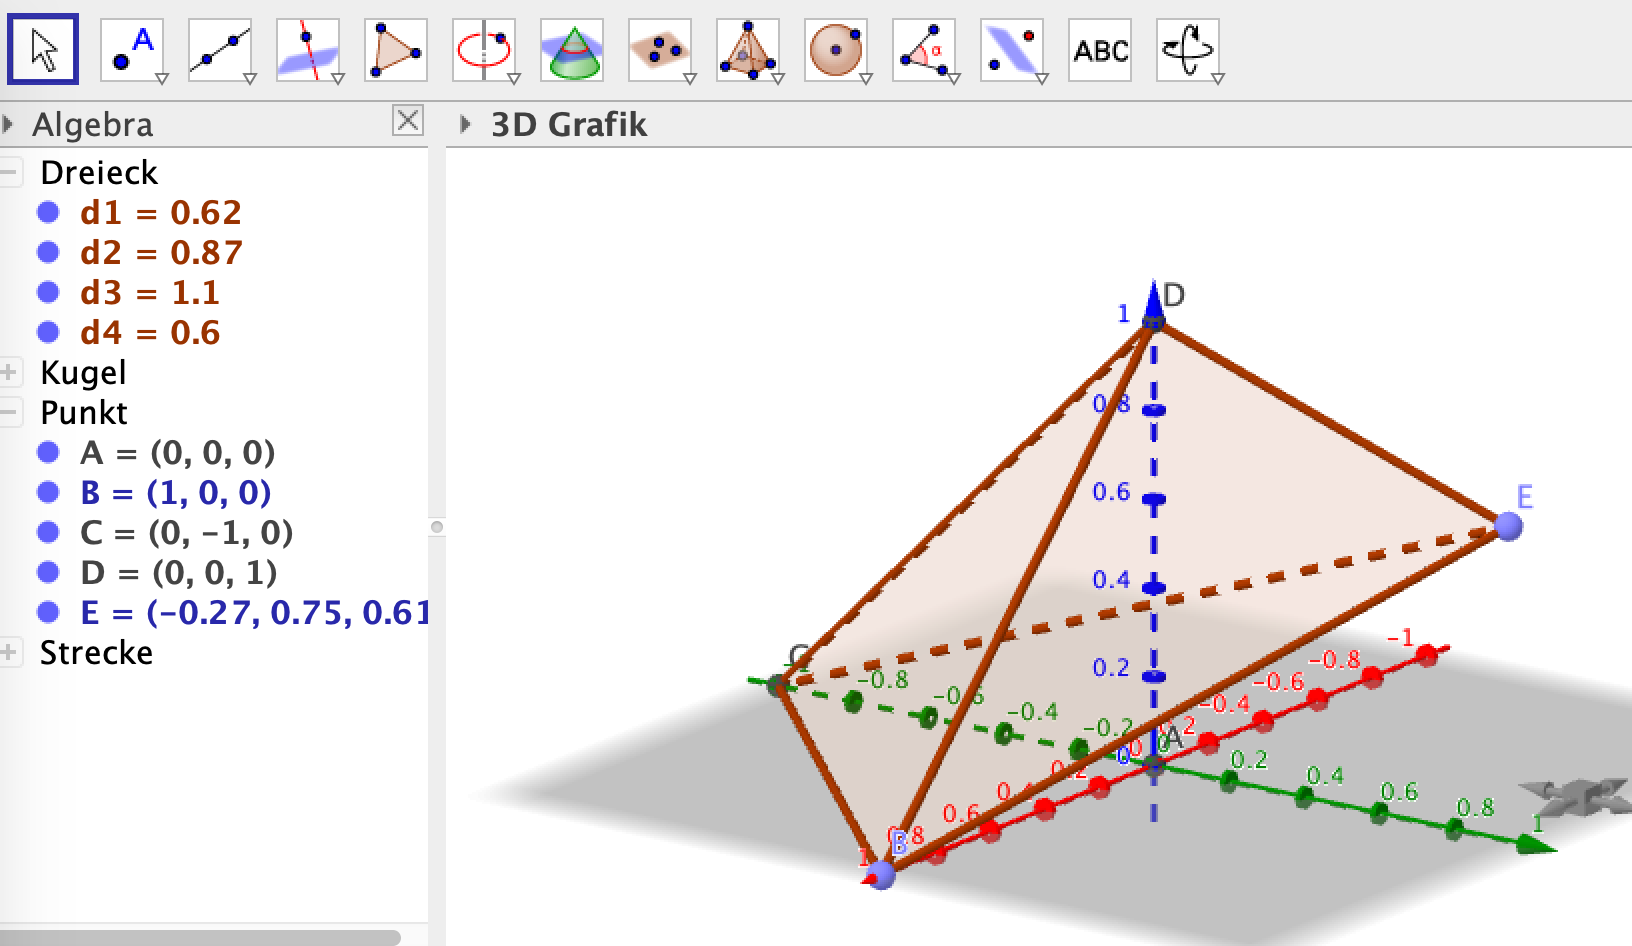Click the Algebra panel disclosure triangle
Screen dimensions: 1632x946
pos(9,122)
